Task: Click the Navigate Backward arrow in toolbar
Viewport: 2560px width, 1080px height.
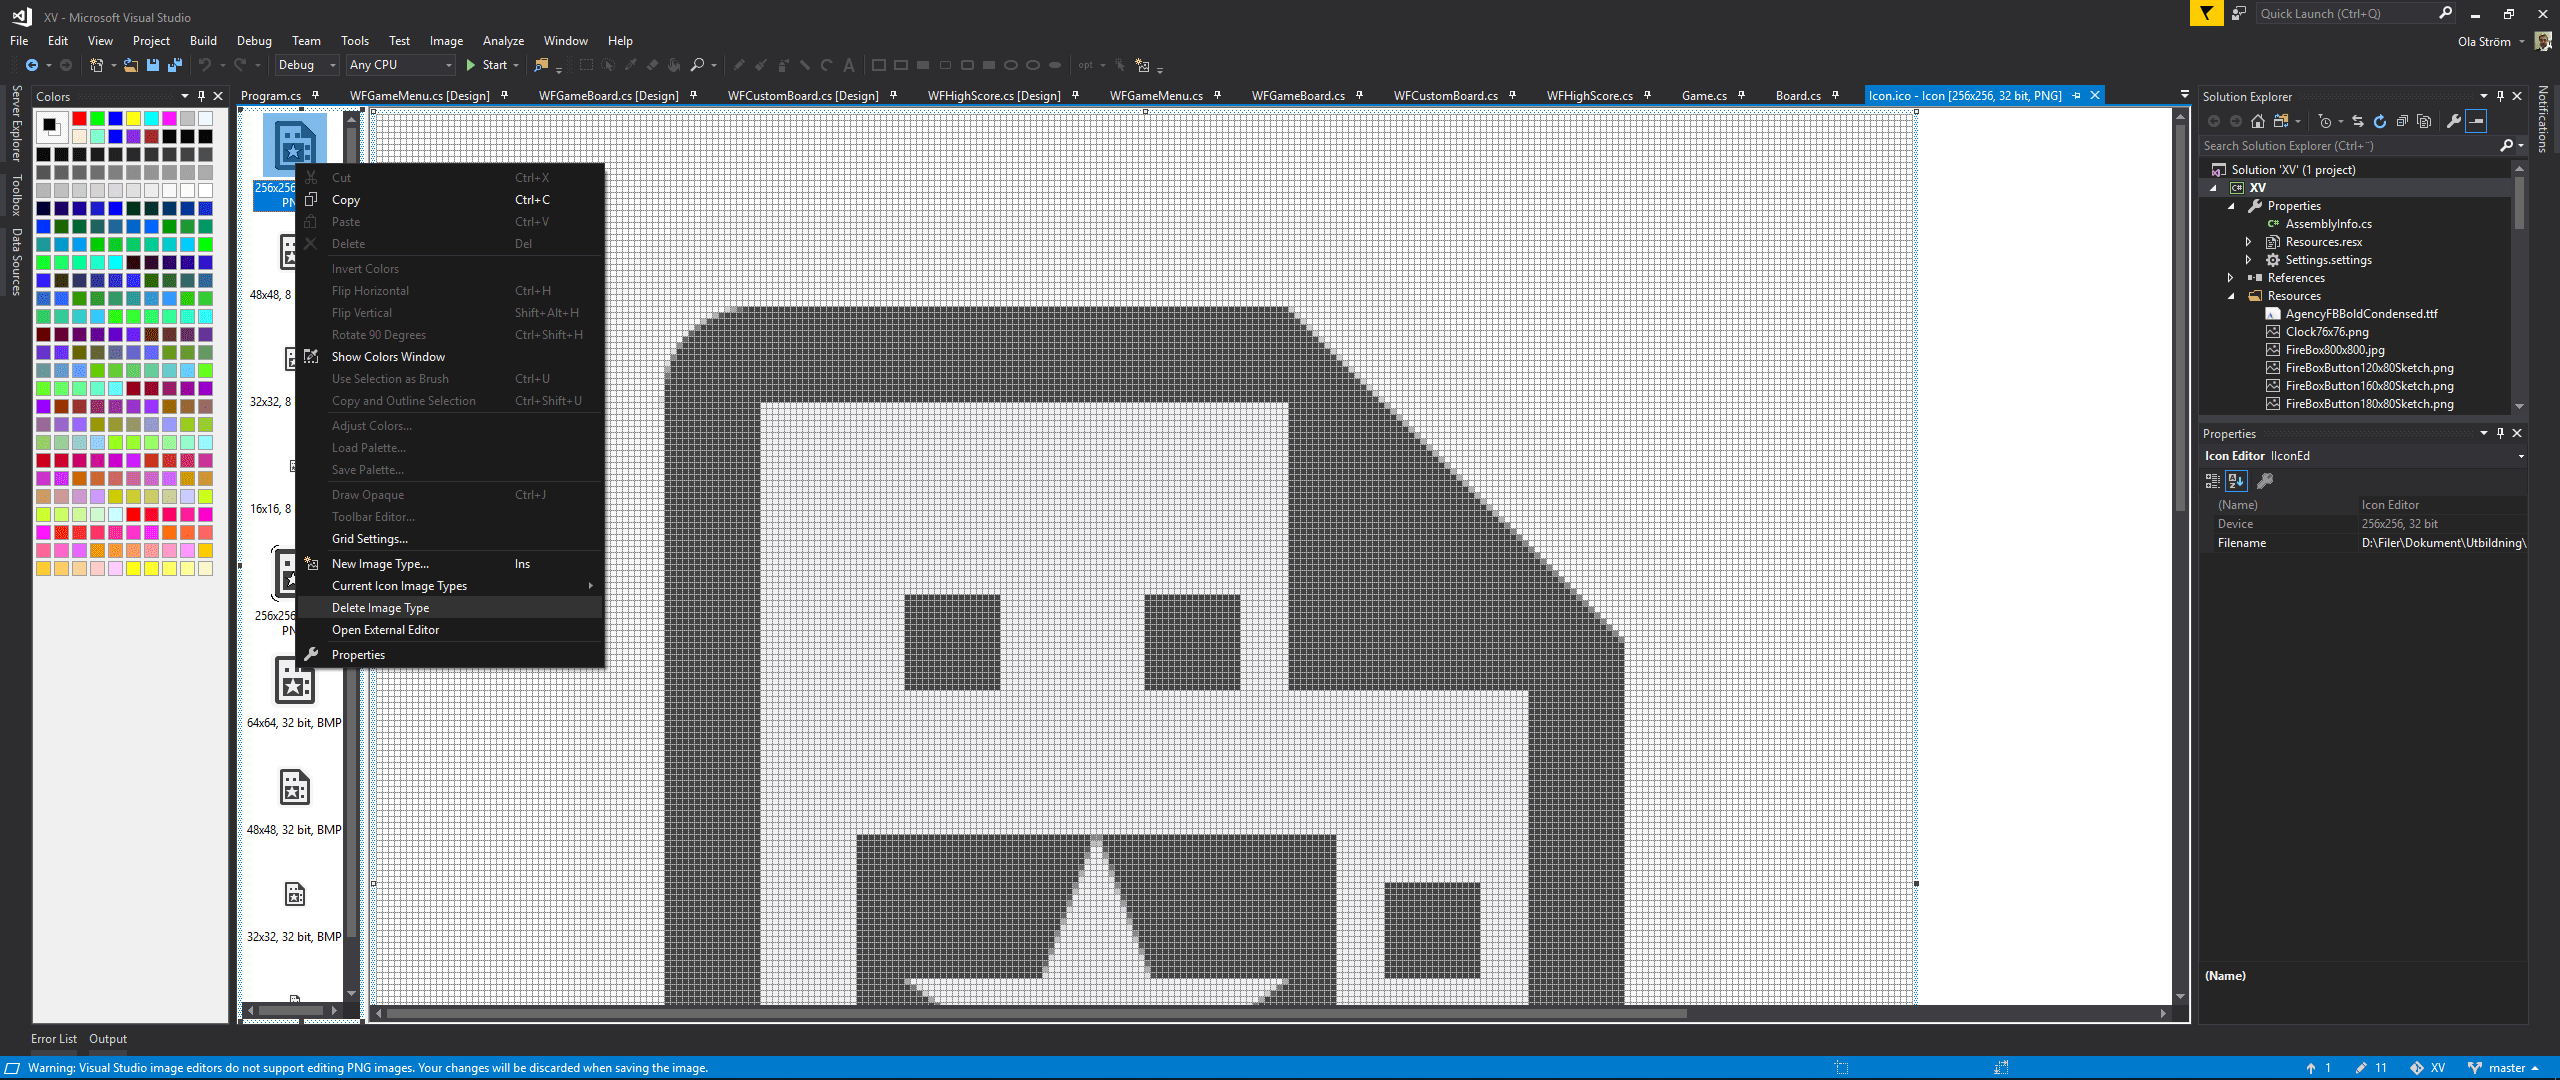Action: coord(32,65)
